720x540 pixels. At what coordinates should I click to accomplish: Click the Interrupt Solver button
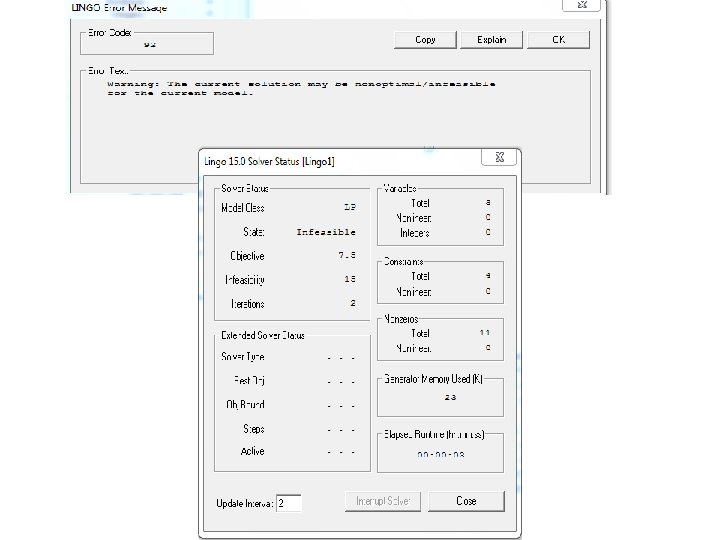[x=383, y=501]
